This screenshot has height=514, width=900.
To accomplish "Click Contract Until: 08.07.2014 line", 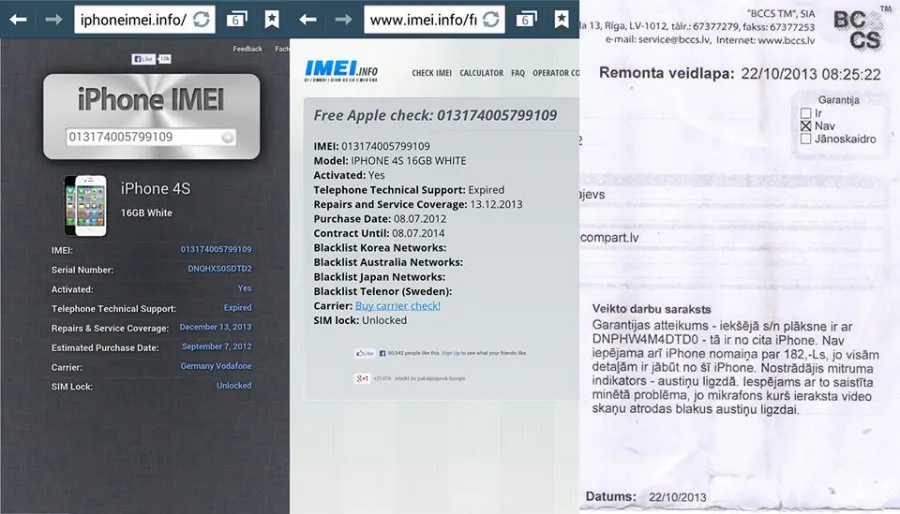I will click(x=379, y=233).
